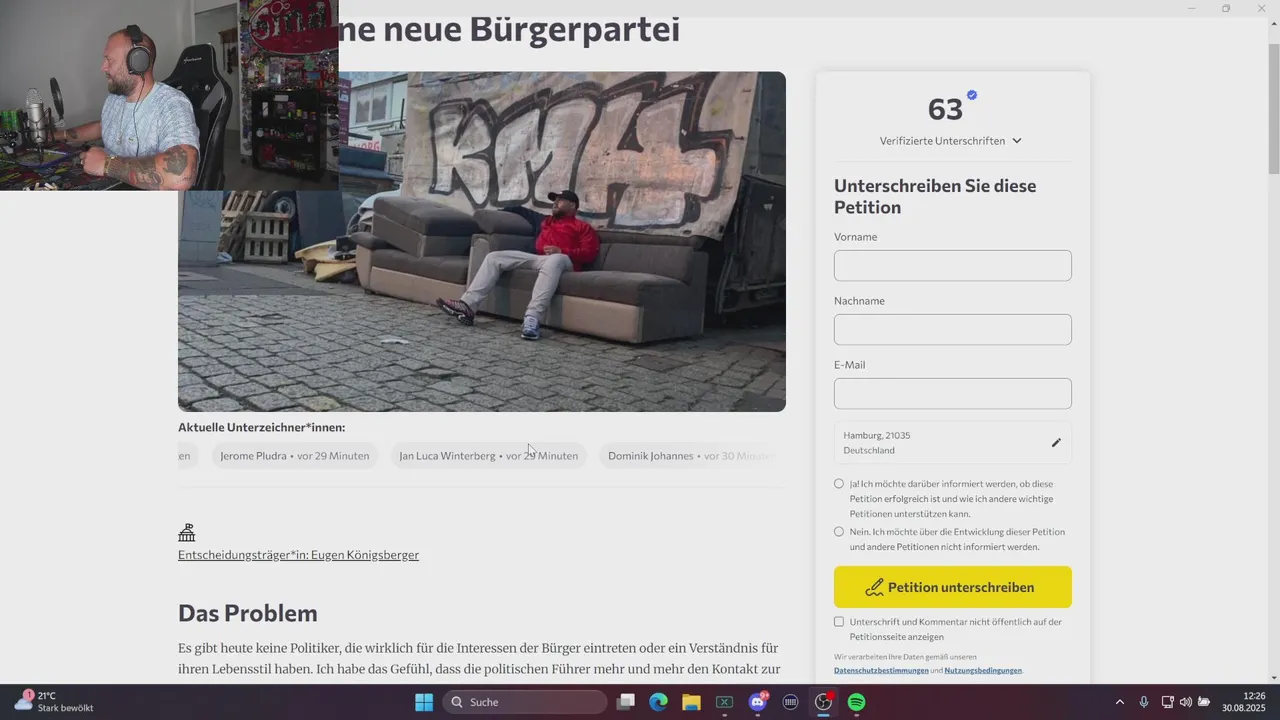The height and width of the screenshot is (720, 1280).
Task: Click the battery icon in system tray
Action: coord(1204,702)
